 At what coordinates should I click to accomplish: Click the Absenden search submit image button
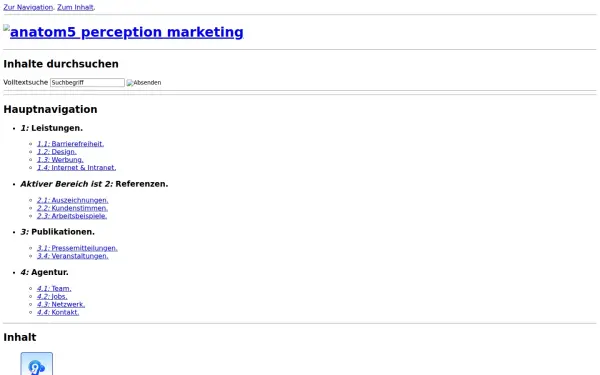[144, 83]
